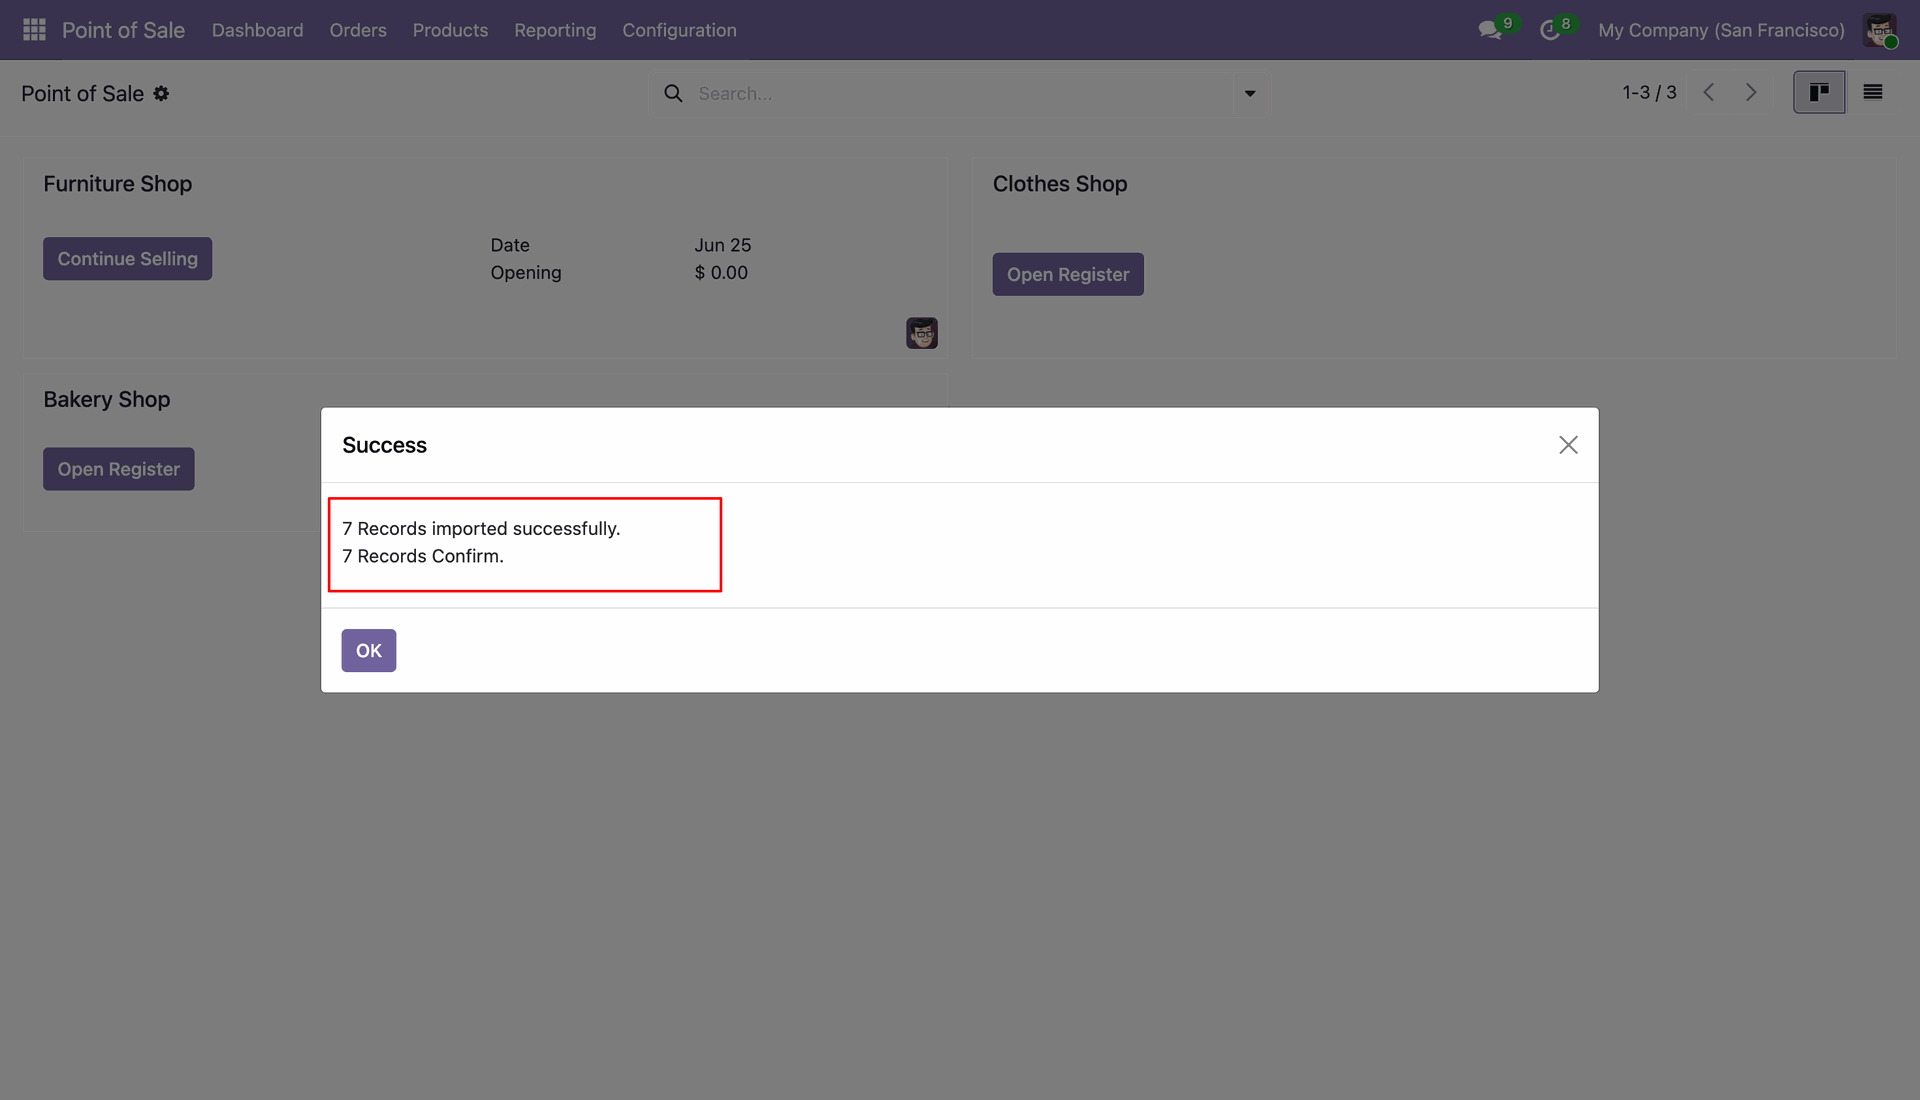Switch to List view
Image resolution: width=1920 pixels, height=1100 pixels.
tap(1873, 92)
